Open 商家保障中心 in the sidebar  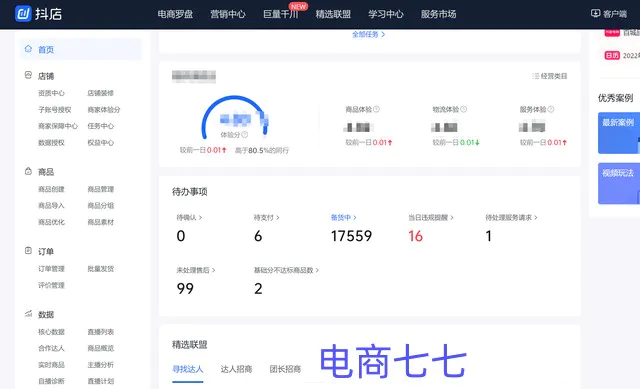58,126
